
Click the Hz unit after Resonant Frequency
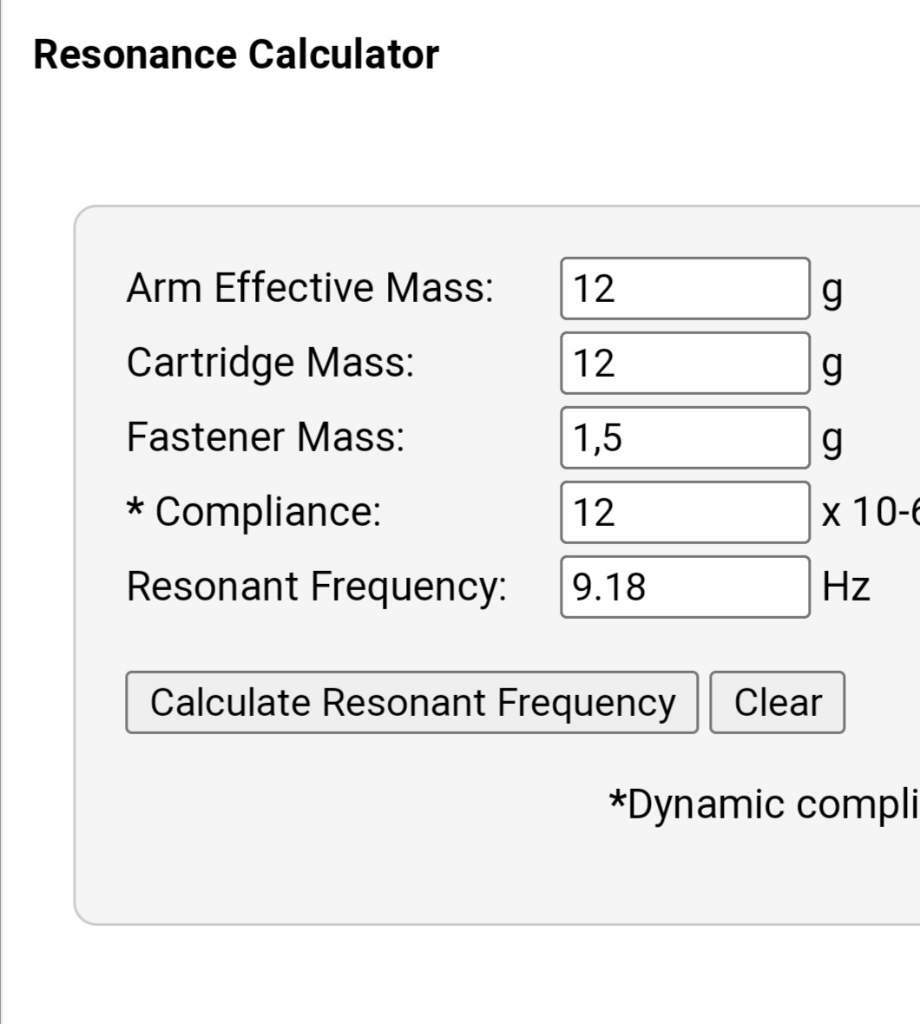pos(846,586)
